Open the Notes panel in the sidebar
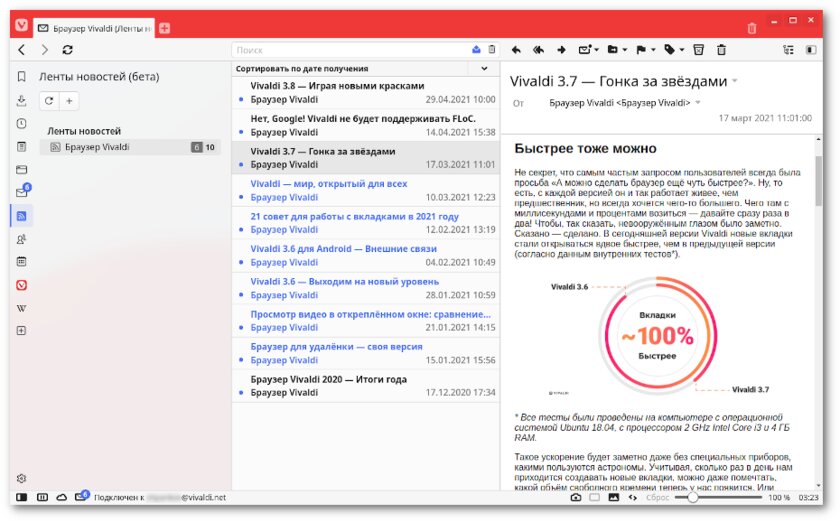 (21, 146)
